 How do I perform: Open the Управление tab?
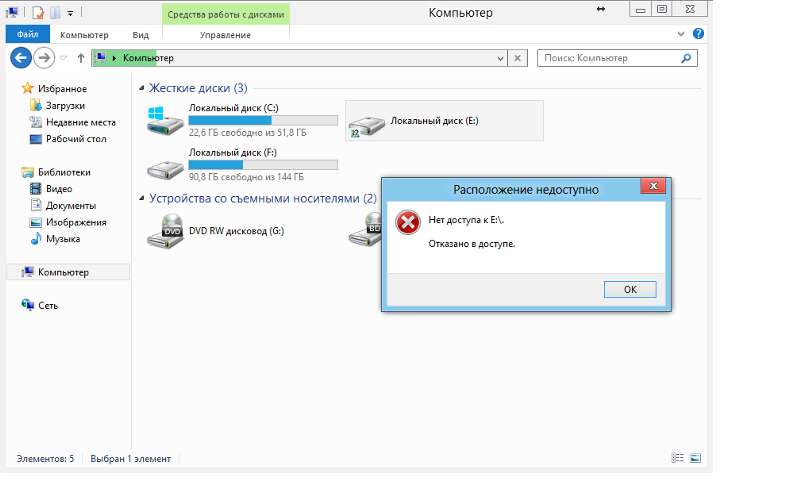[225, 35]
